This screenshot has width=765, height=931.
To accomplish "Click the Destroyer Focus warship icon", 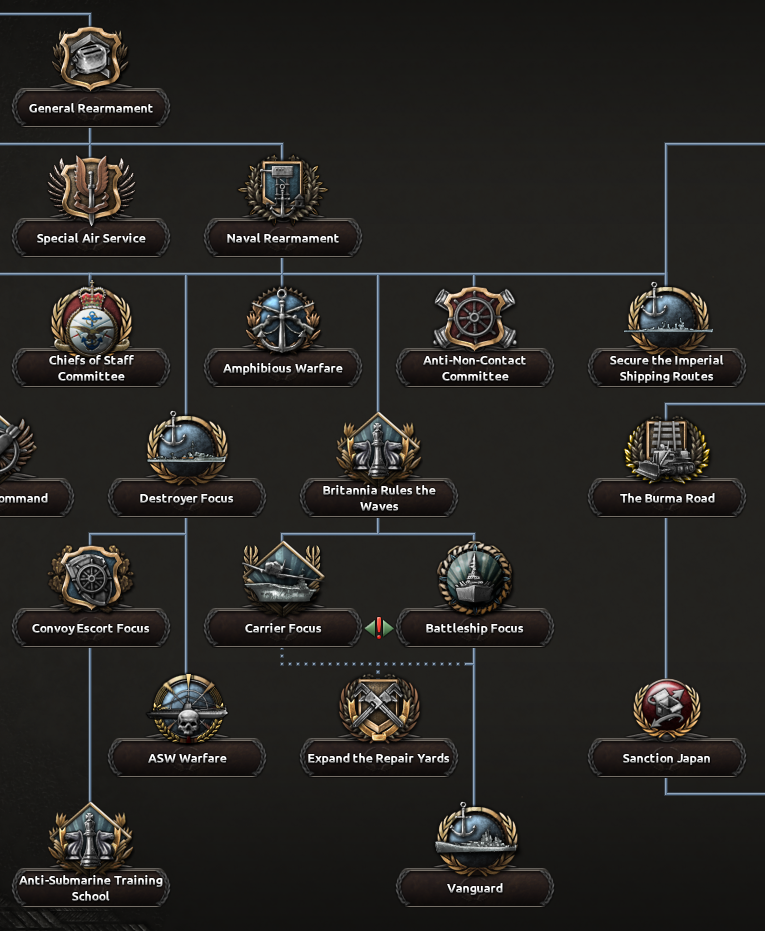I will 186,449.
